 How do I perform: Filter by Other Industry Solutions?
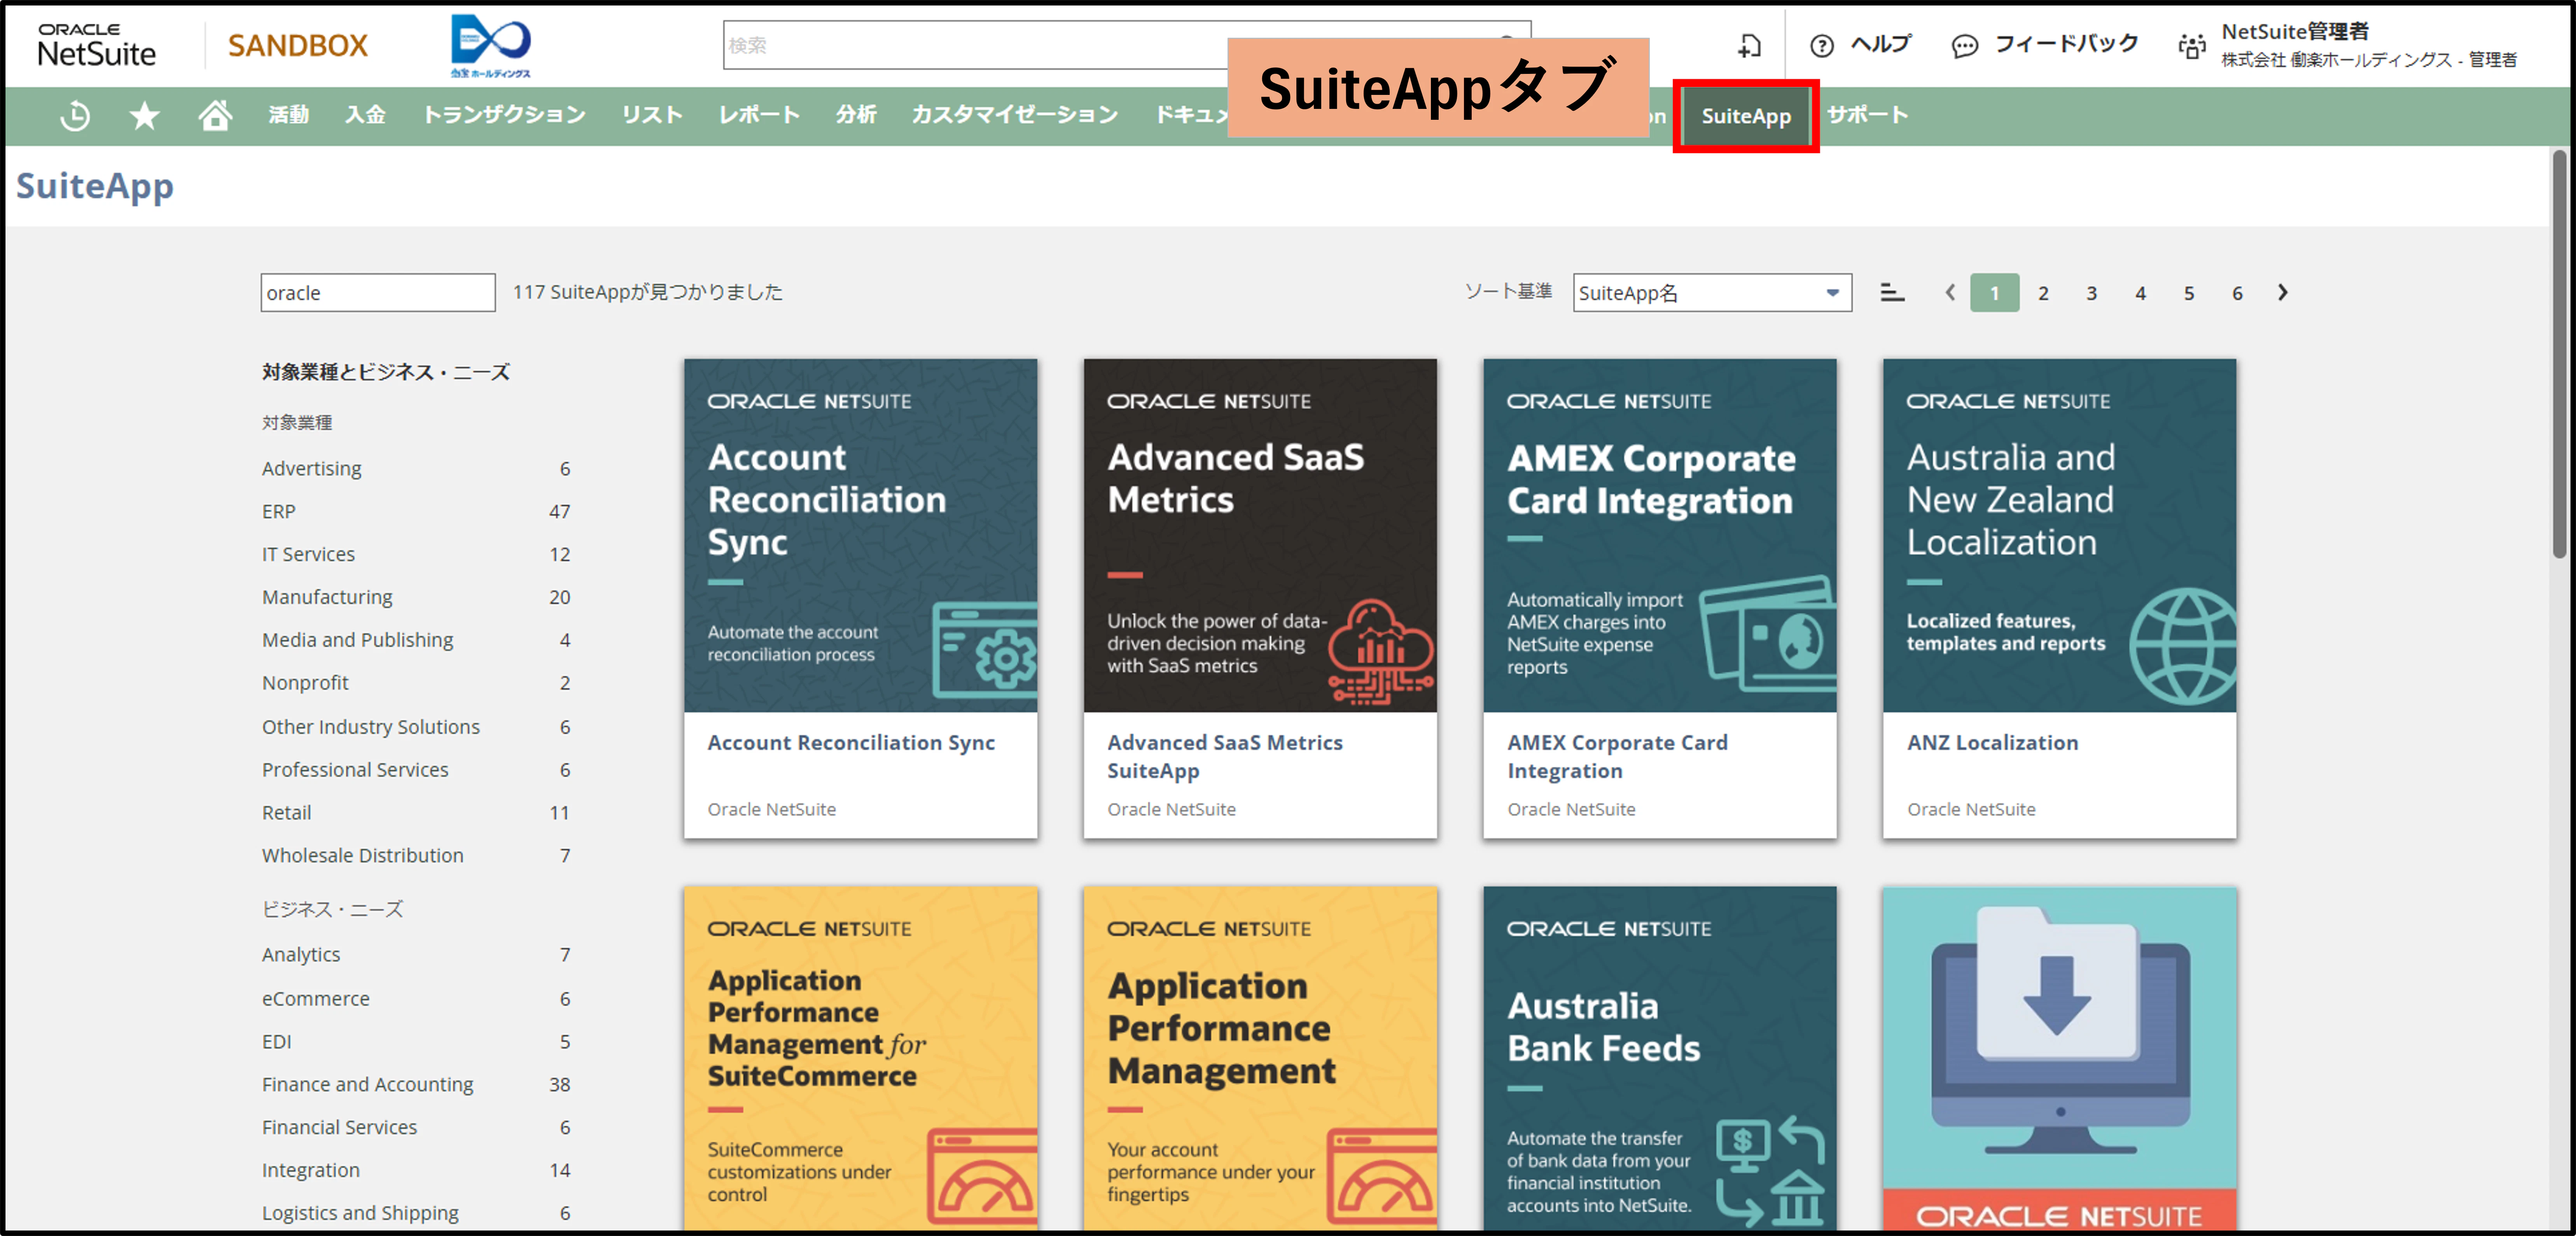[x=371, y=727]
